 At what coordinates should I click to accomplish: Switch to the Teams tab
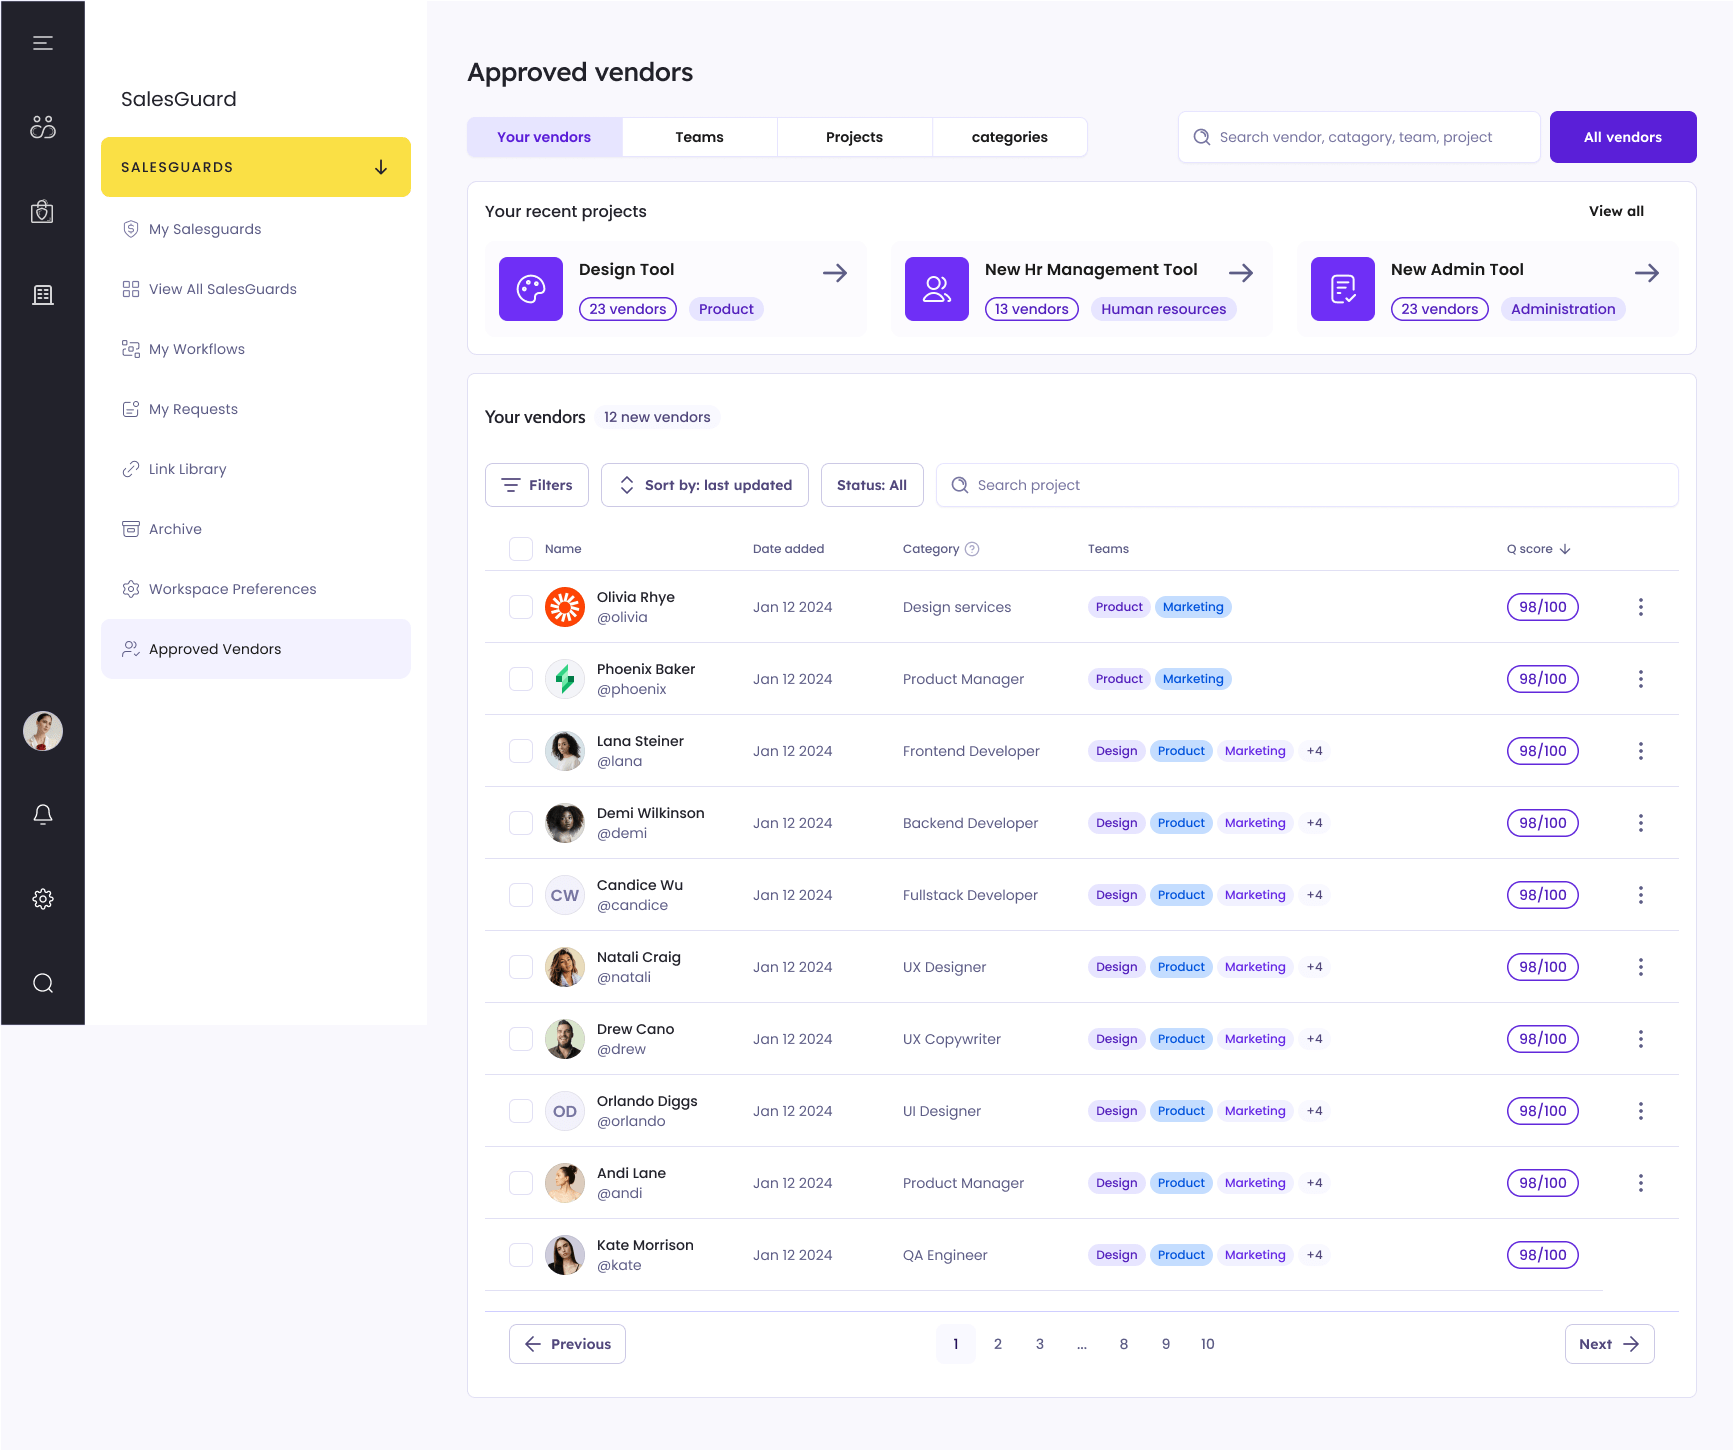tap(699, 137)
